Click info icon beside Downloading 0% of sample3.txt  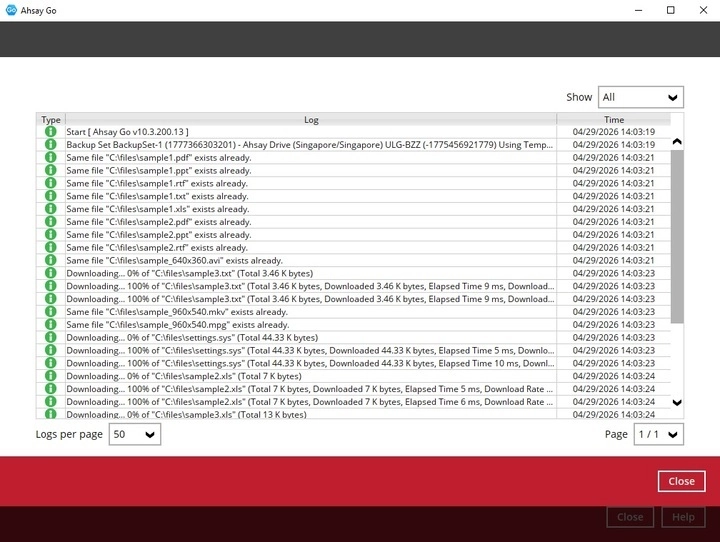pos(51,273)
